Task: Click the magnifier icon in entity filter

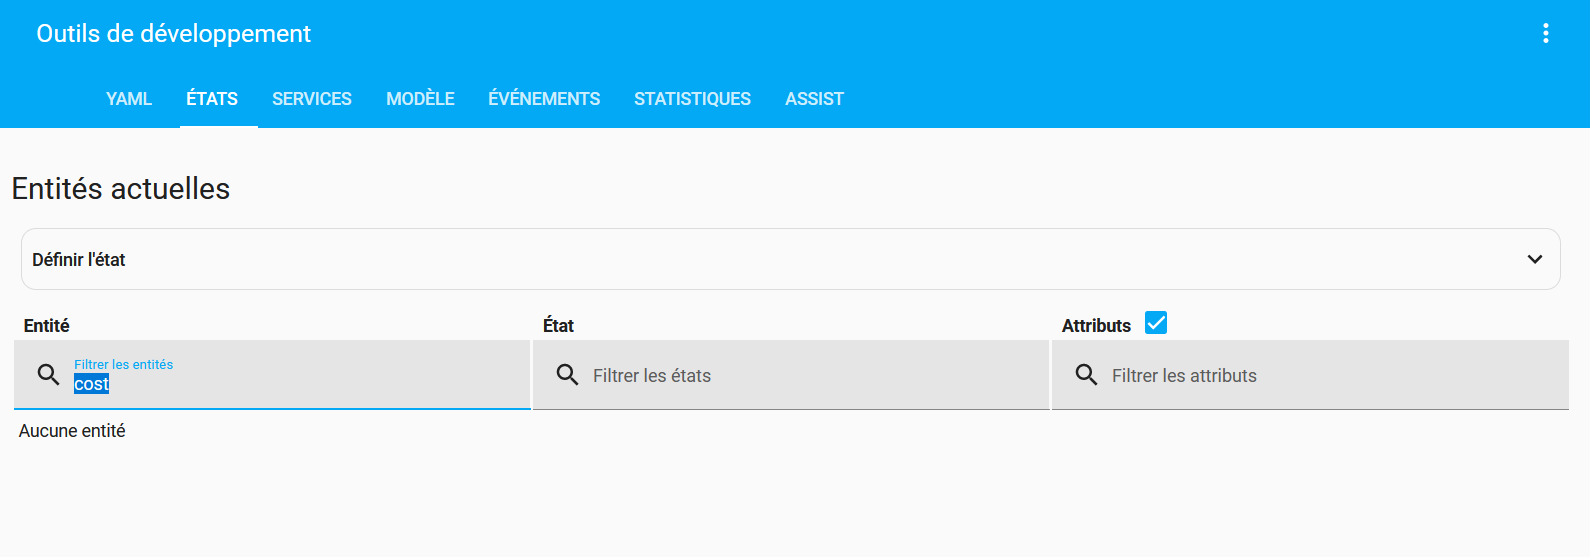Action: click(48, 375)
